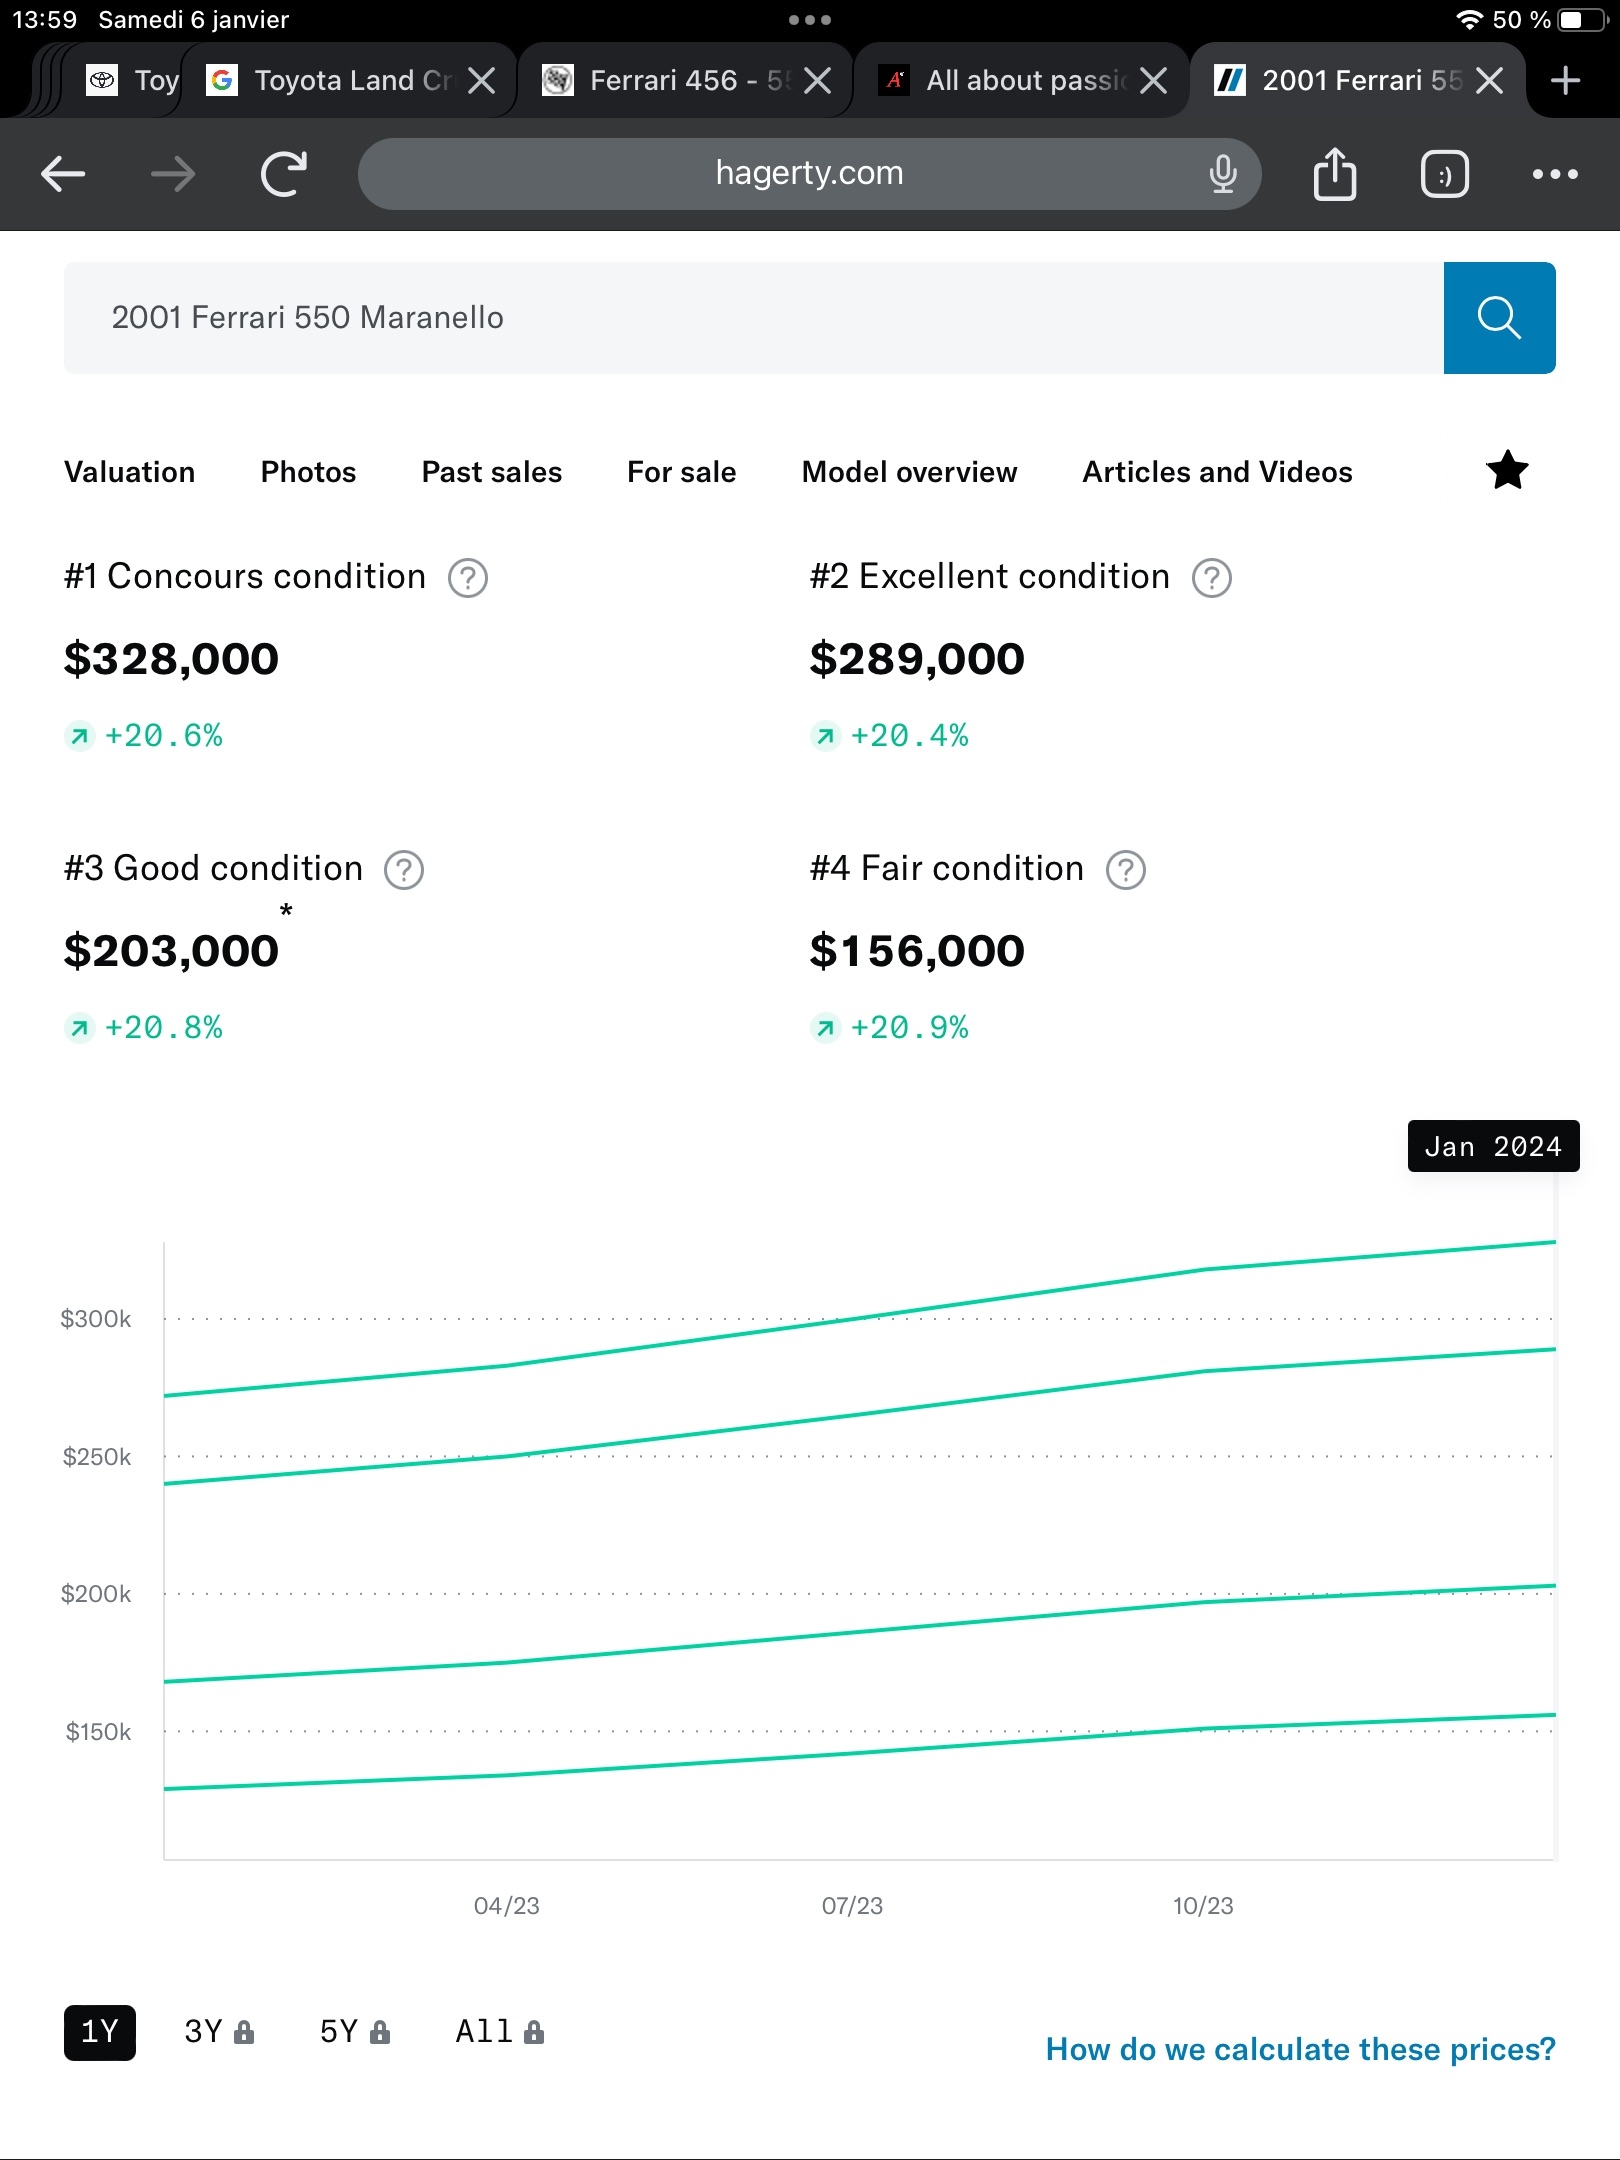This screenshot has width=1620, height=2160.
Task: Show help for #4 Fair condition
Action: 1125,870
